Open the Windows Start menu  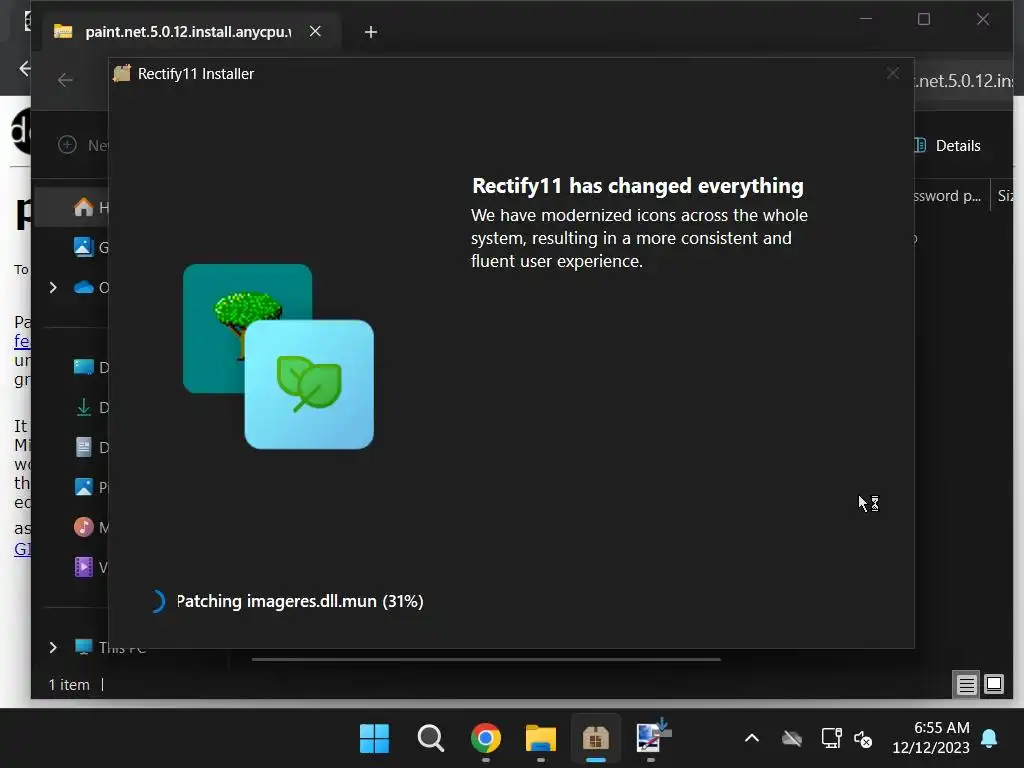click(x=374, y=739)
